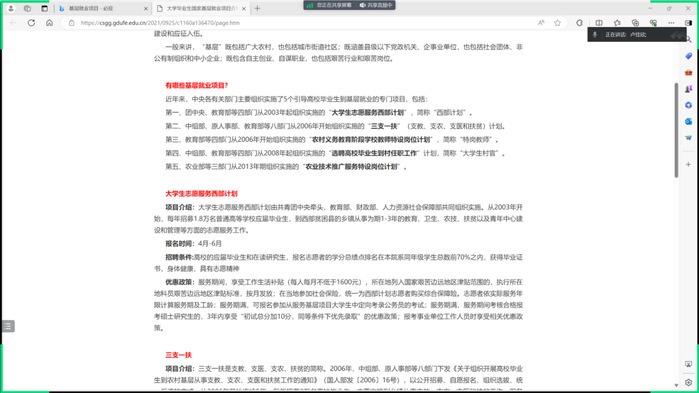The height and width of the screenshot is (393, 699).
Task: Customize sidebar with plus button
Action: [x=688, y=164]
